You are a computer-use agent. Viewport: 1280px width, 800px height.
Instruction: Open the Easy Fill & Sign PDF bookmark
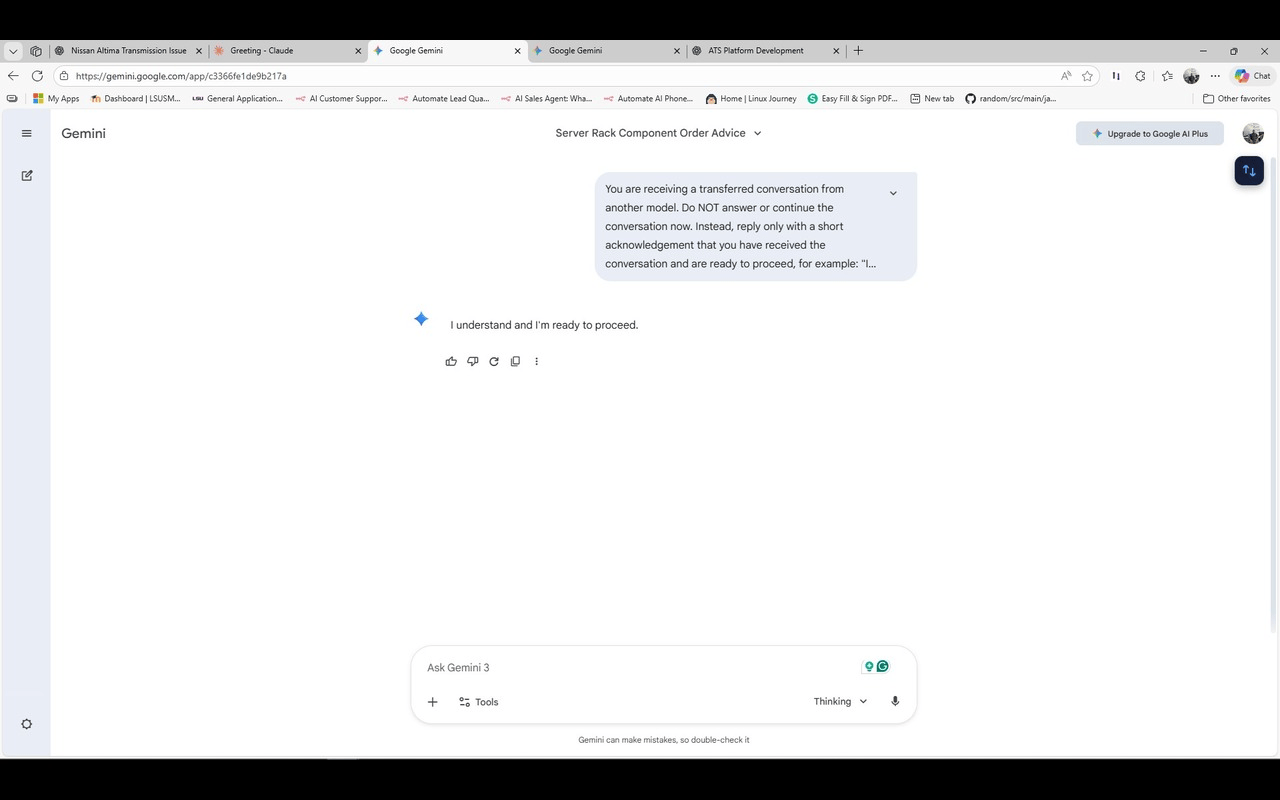pyautogui.click(x=853, y=99)
